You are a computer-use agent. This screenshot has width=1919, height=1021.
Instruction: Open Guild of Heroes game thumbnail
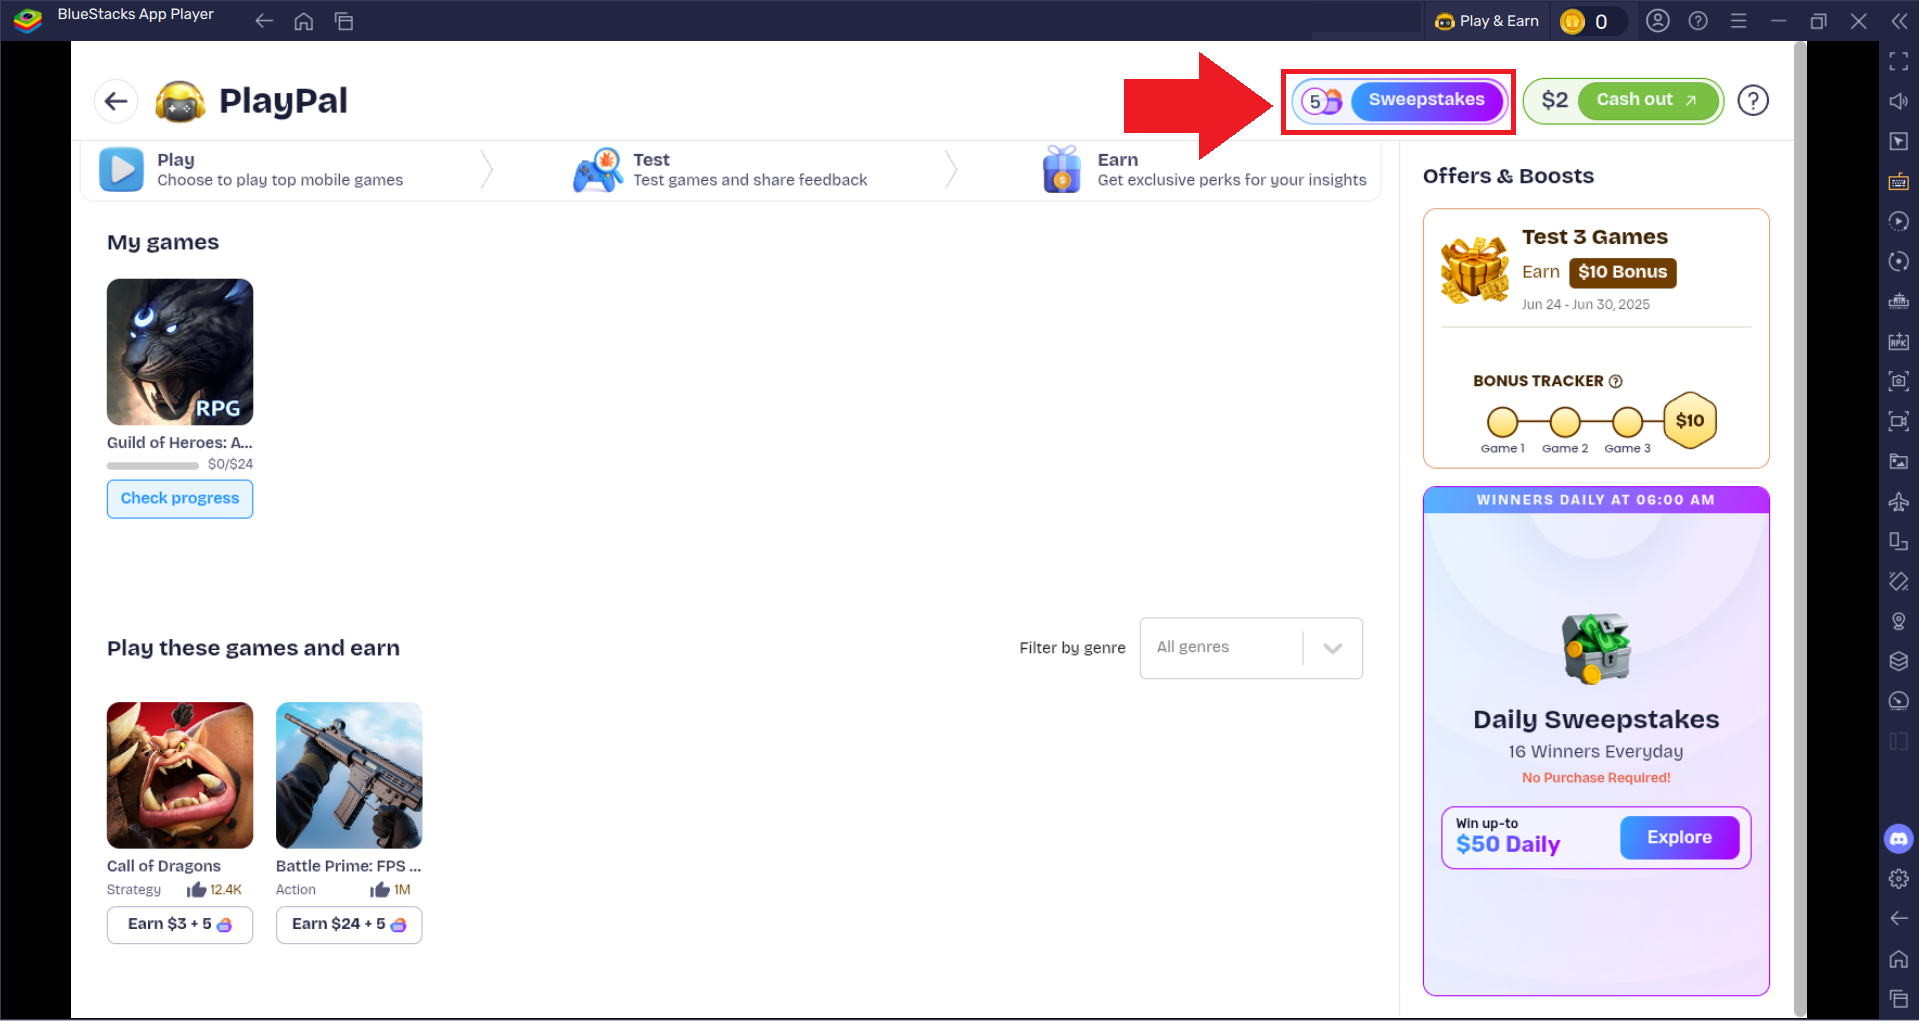pyautogui.click(x=180, y=352)
